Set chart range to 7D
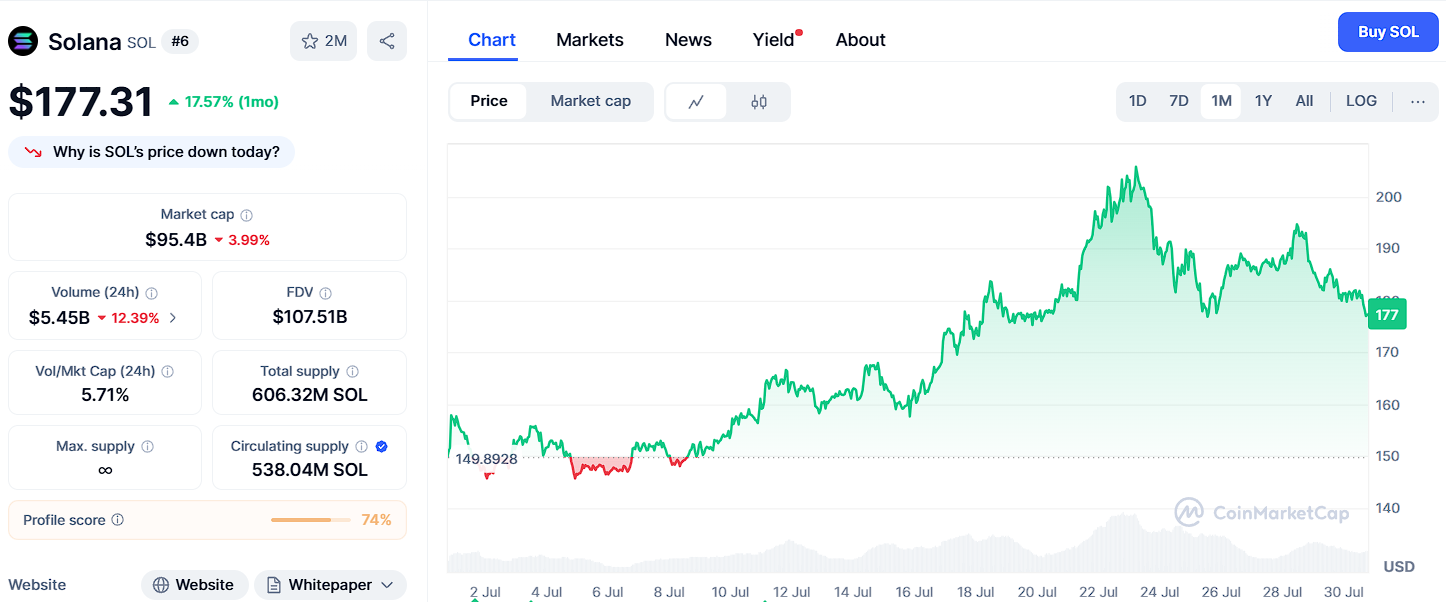 coord(1179,101)
